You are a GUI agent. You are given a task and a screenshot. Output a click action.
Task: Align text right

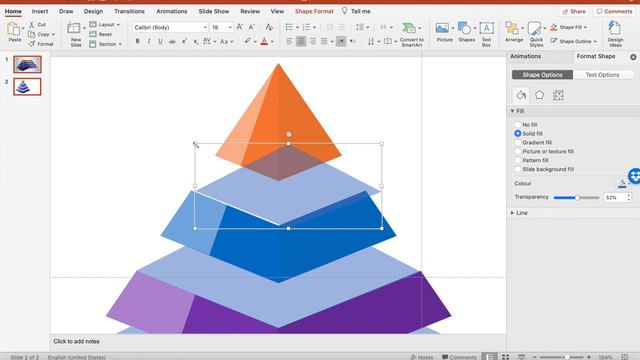click(x=313, y=41)
